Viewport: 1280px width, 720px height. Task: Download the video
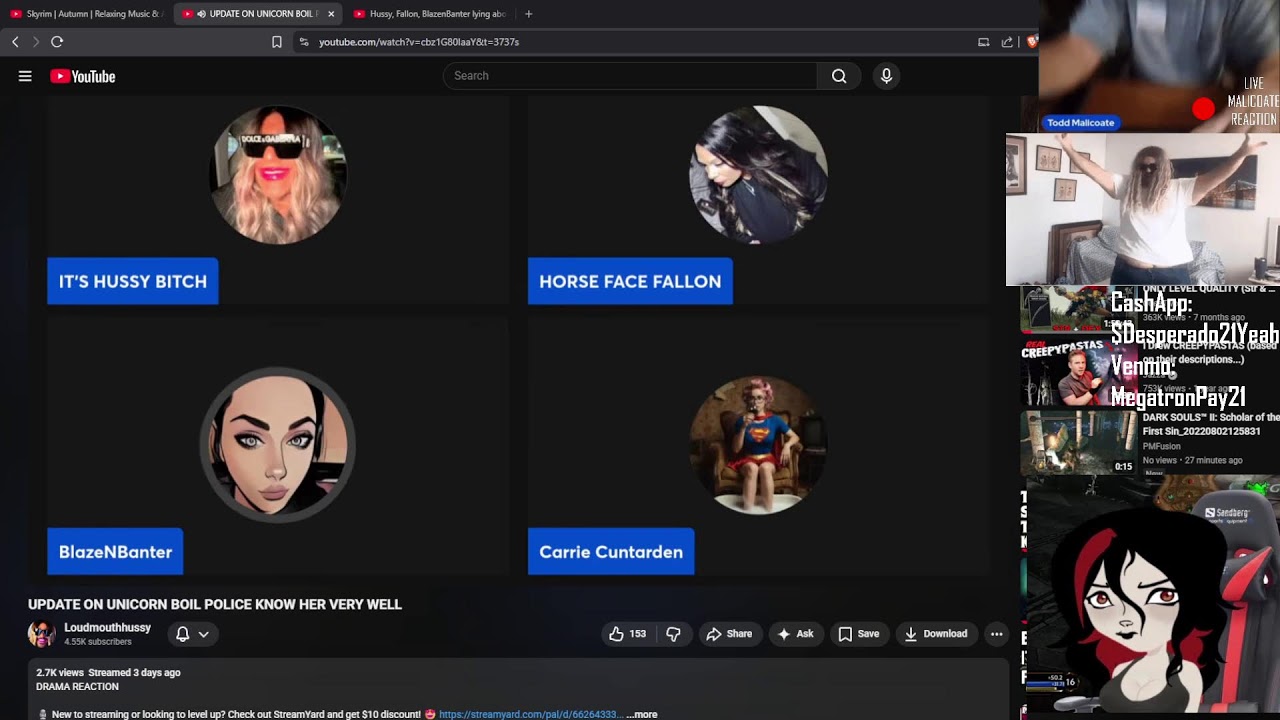tap(936, 634)
